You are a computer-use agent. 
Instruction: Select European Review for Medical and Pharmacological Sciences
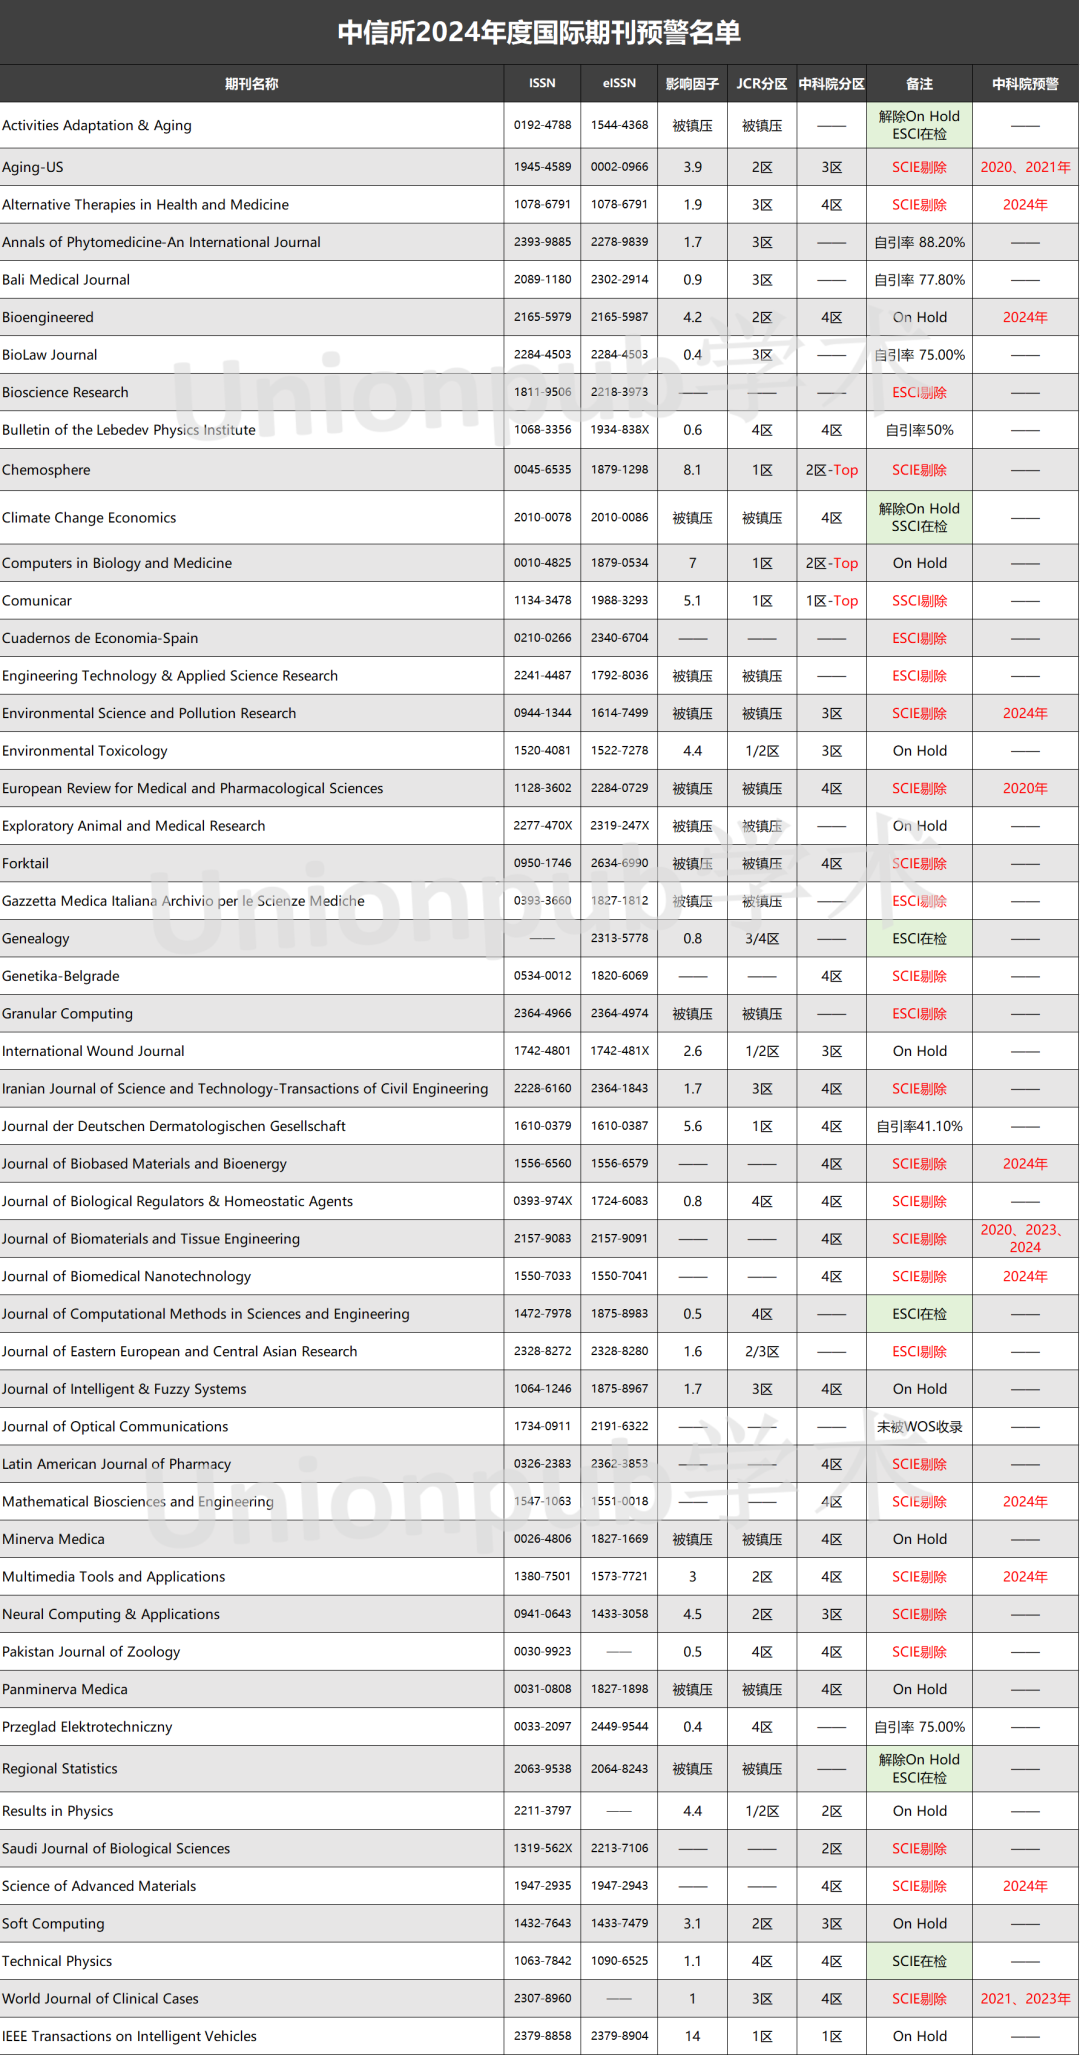[x=193, y=788]
